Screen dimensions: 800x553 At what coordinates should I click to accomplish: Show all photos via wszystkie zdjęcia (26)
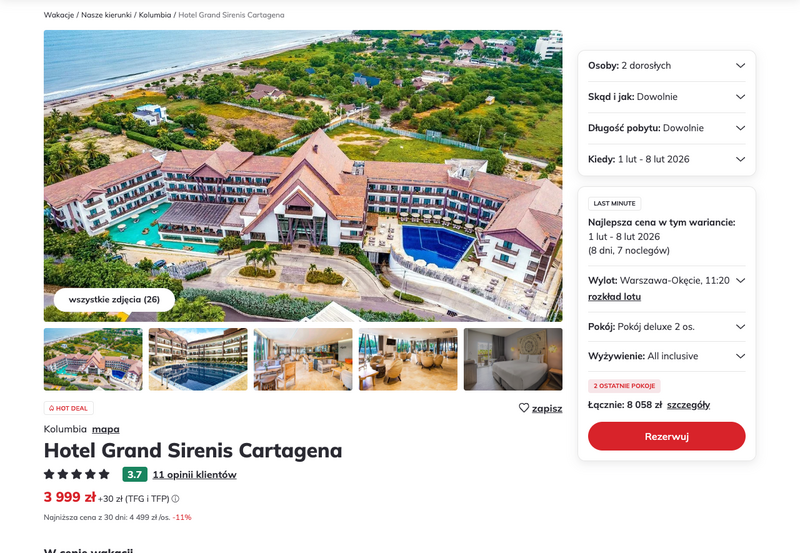pyautogui.click(x=114, y=299)
